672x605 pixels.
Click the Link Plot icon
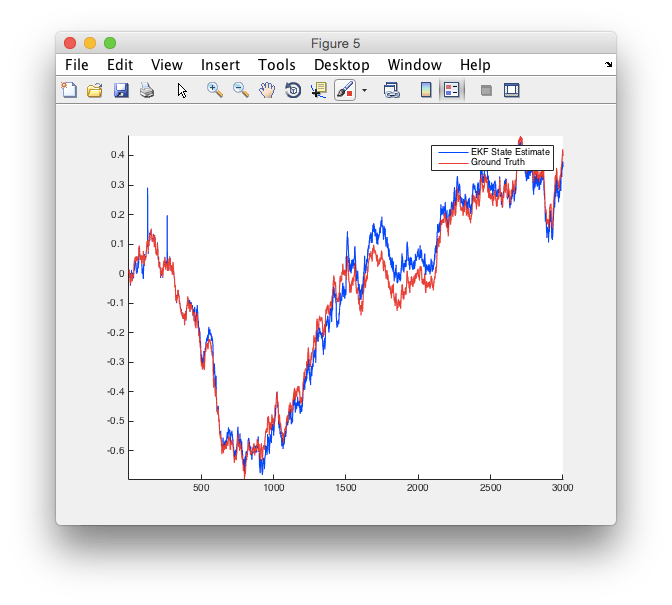pos(392,90)
